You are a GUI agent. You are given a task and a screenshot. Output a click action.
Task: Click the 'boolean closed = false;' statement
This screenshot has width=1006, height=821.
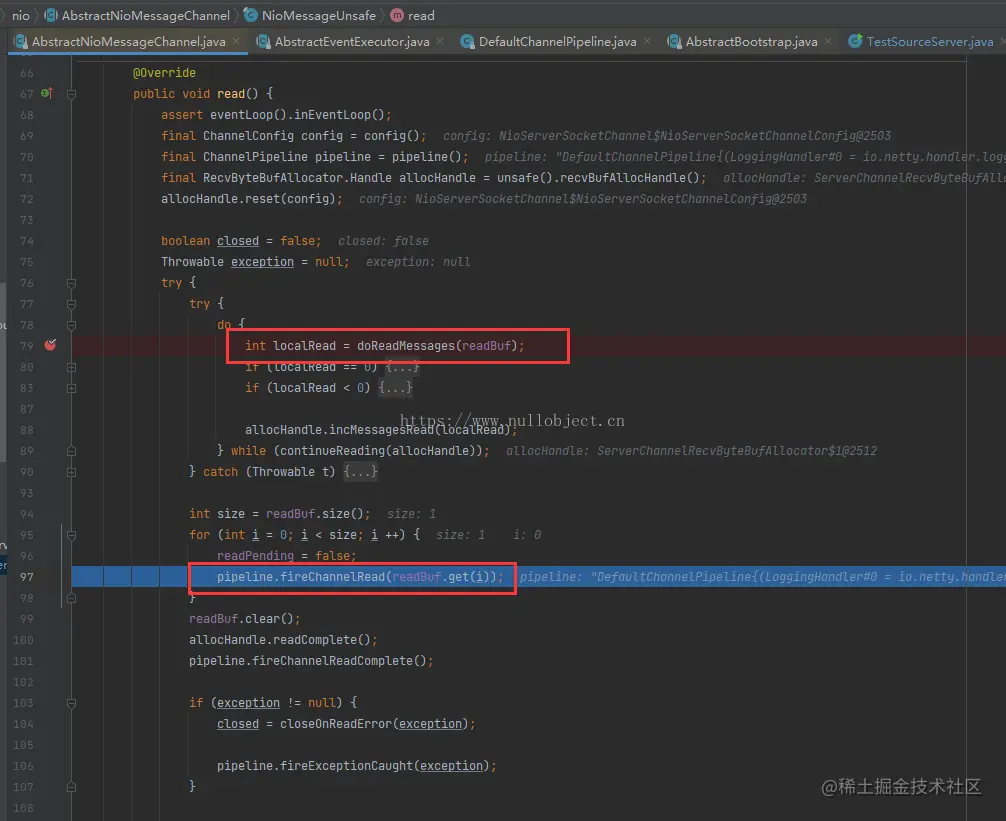pyautogui.click(x=241, y=241)
